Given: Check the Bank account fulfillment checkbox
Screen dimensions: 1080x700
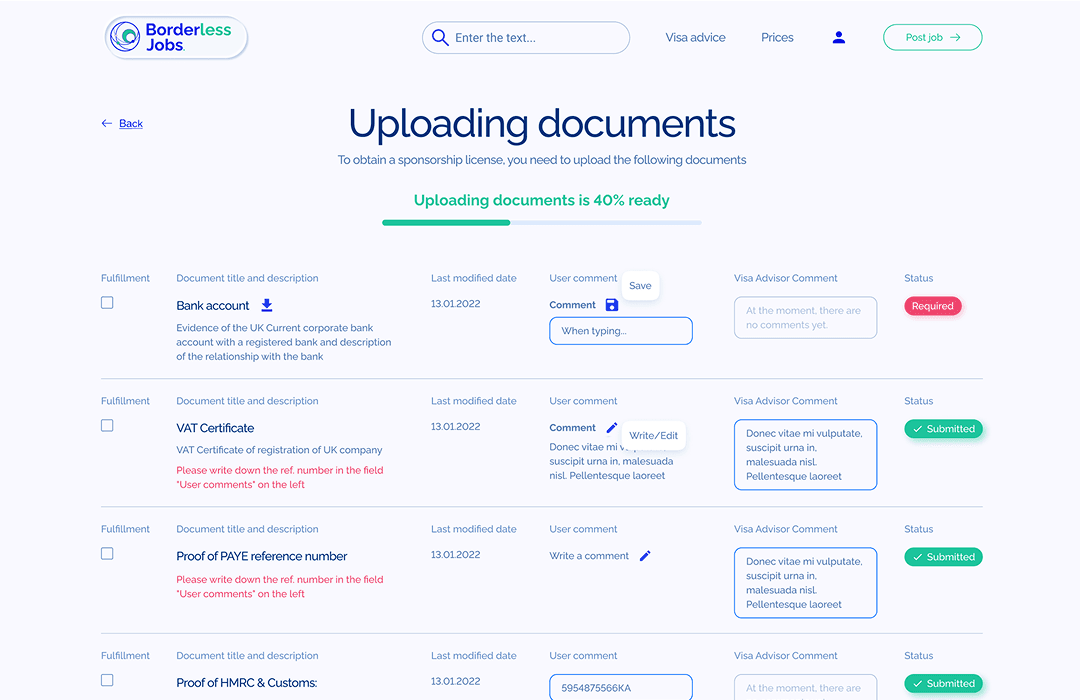Looking at the screenshot, I should click(106, 302).
